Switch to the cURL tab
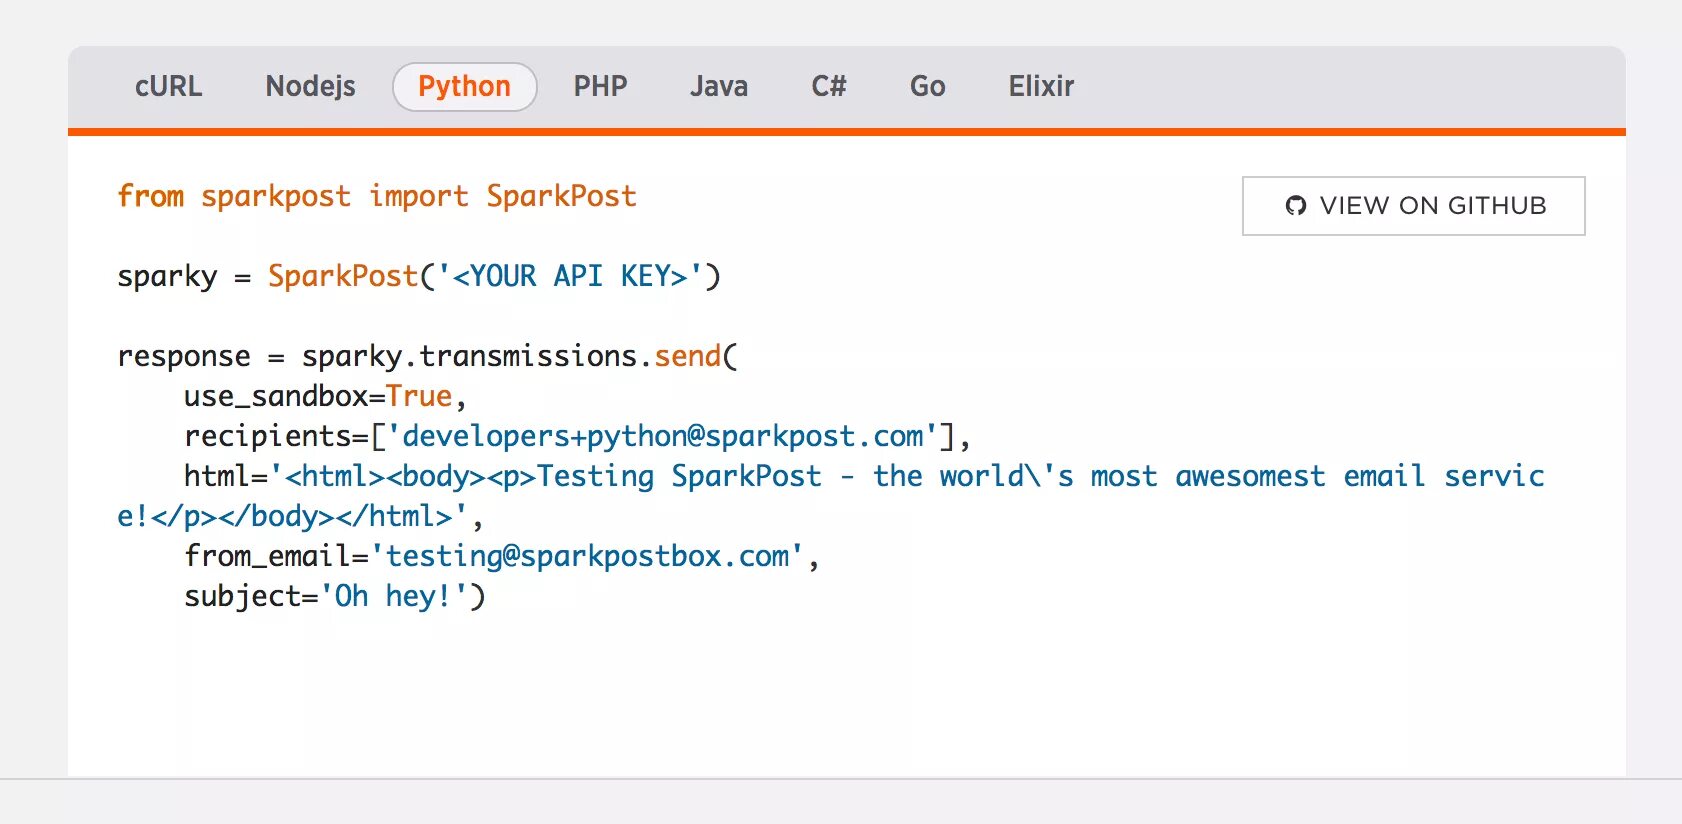The image size is (1682, 824). pyautogui.click(x=169, y=87)
